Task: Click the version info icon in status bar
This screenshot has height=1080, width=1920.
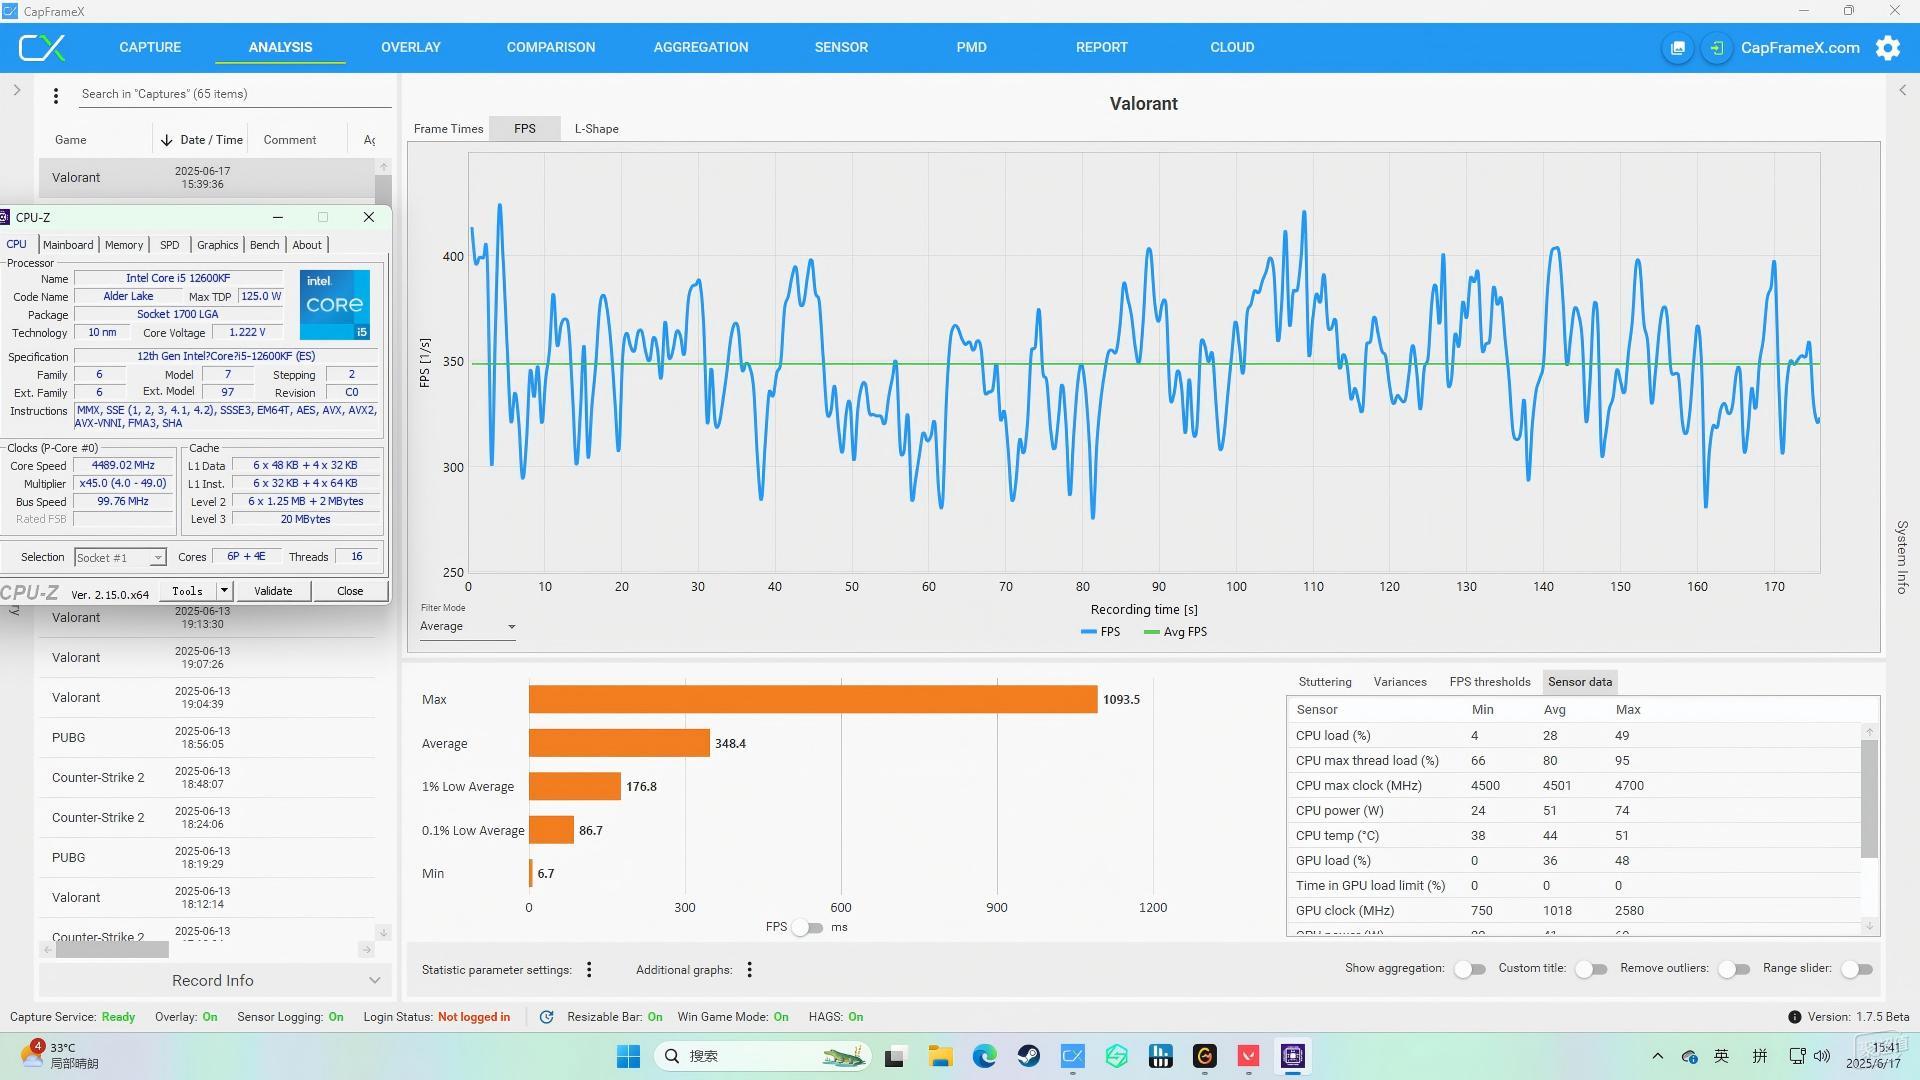Action: pos(1794,1017)
